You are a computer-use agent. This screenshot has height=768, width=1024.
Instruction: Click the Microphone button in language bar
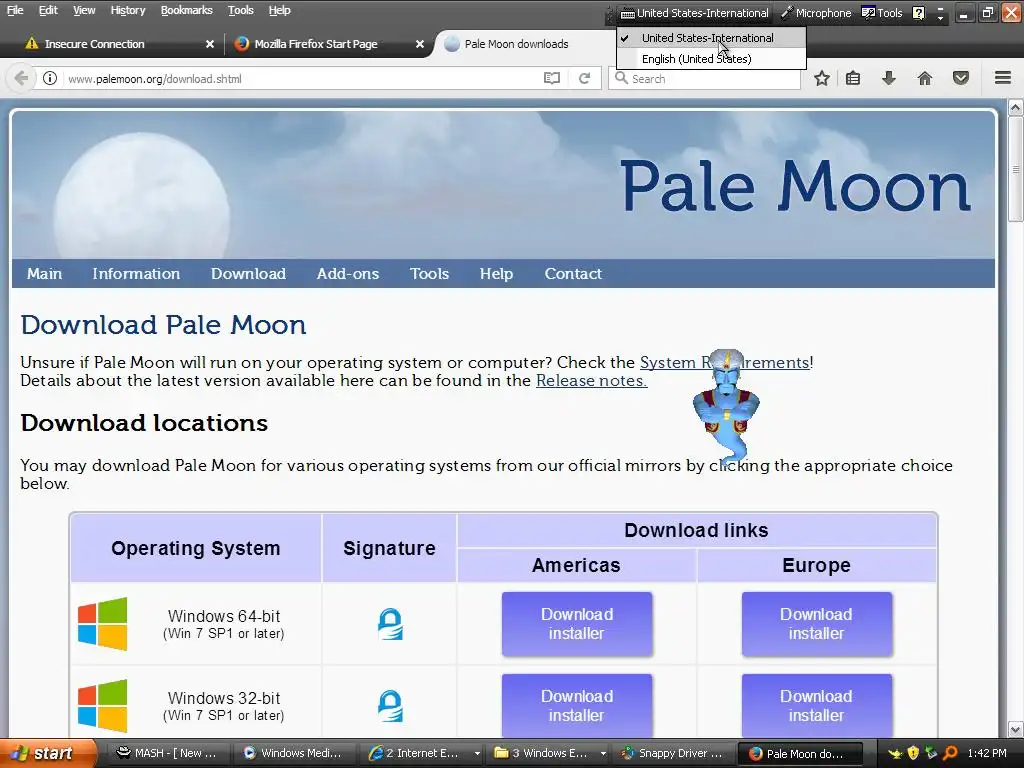point(816,13)
